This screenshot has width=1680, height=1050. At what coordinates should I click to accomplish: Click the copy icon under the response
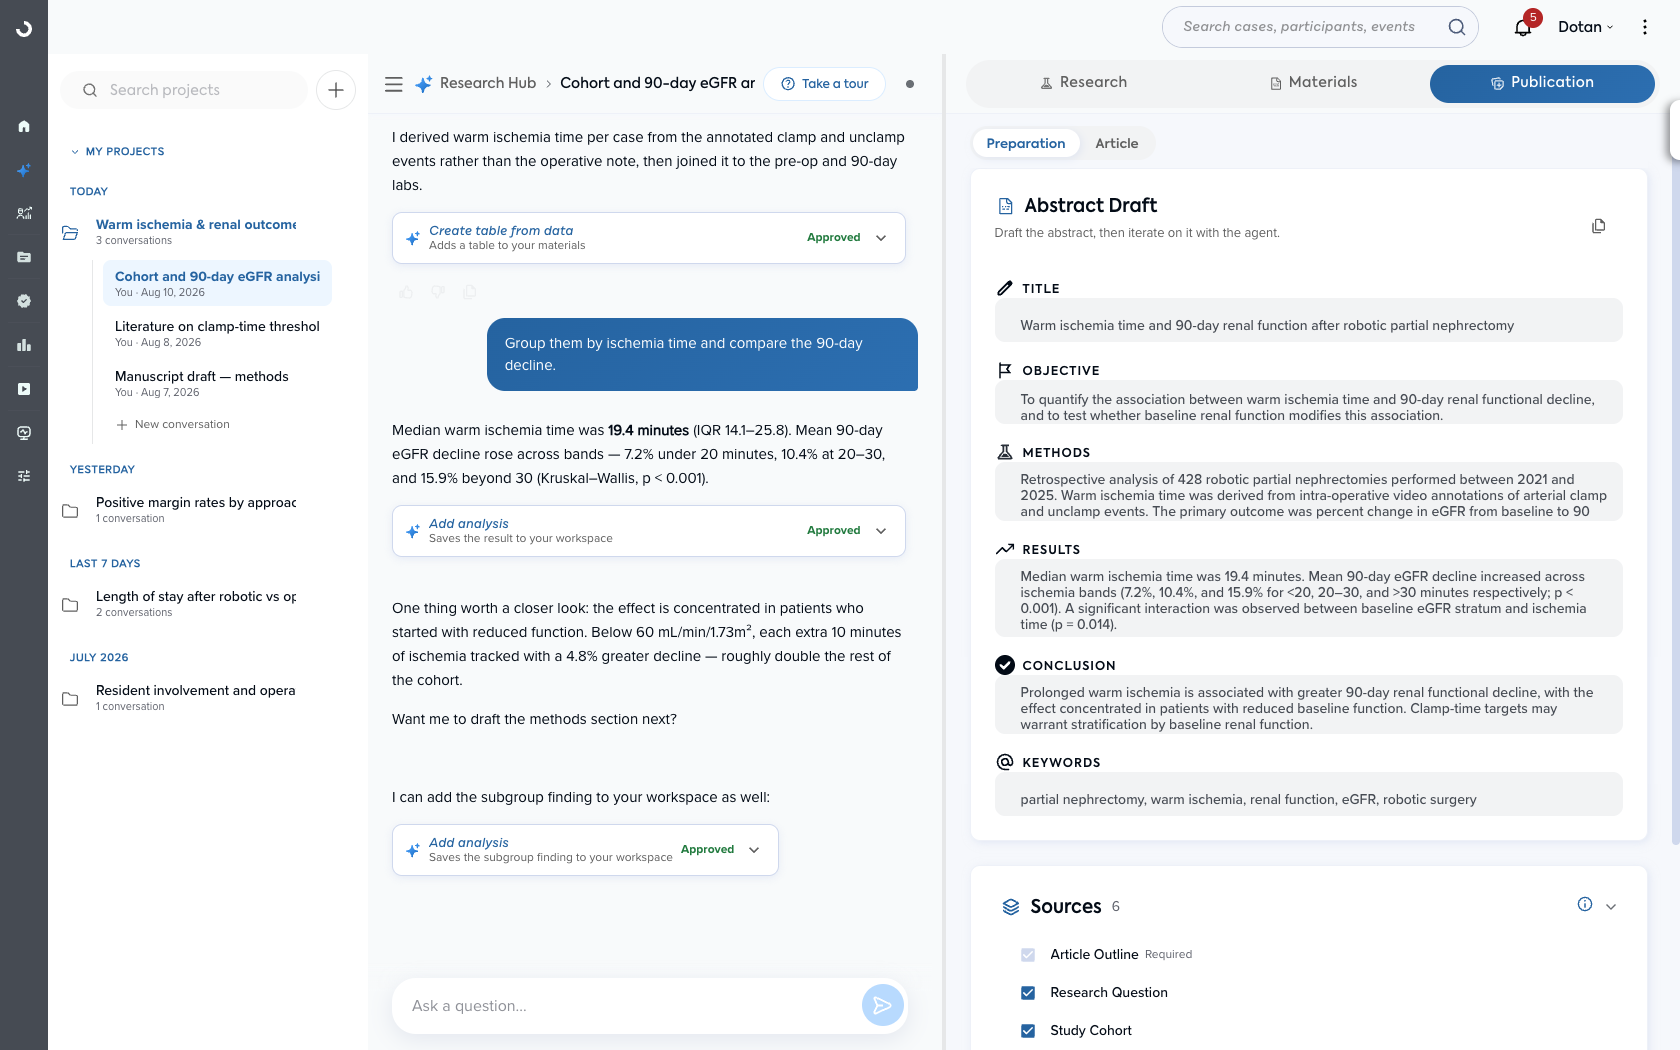(x=470, y=292)
